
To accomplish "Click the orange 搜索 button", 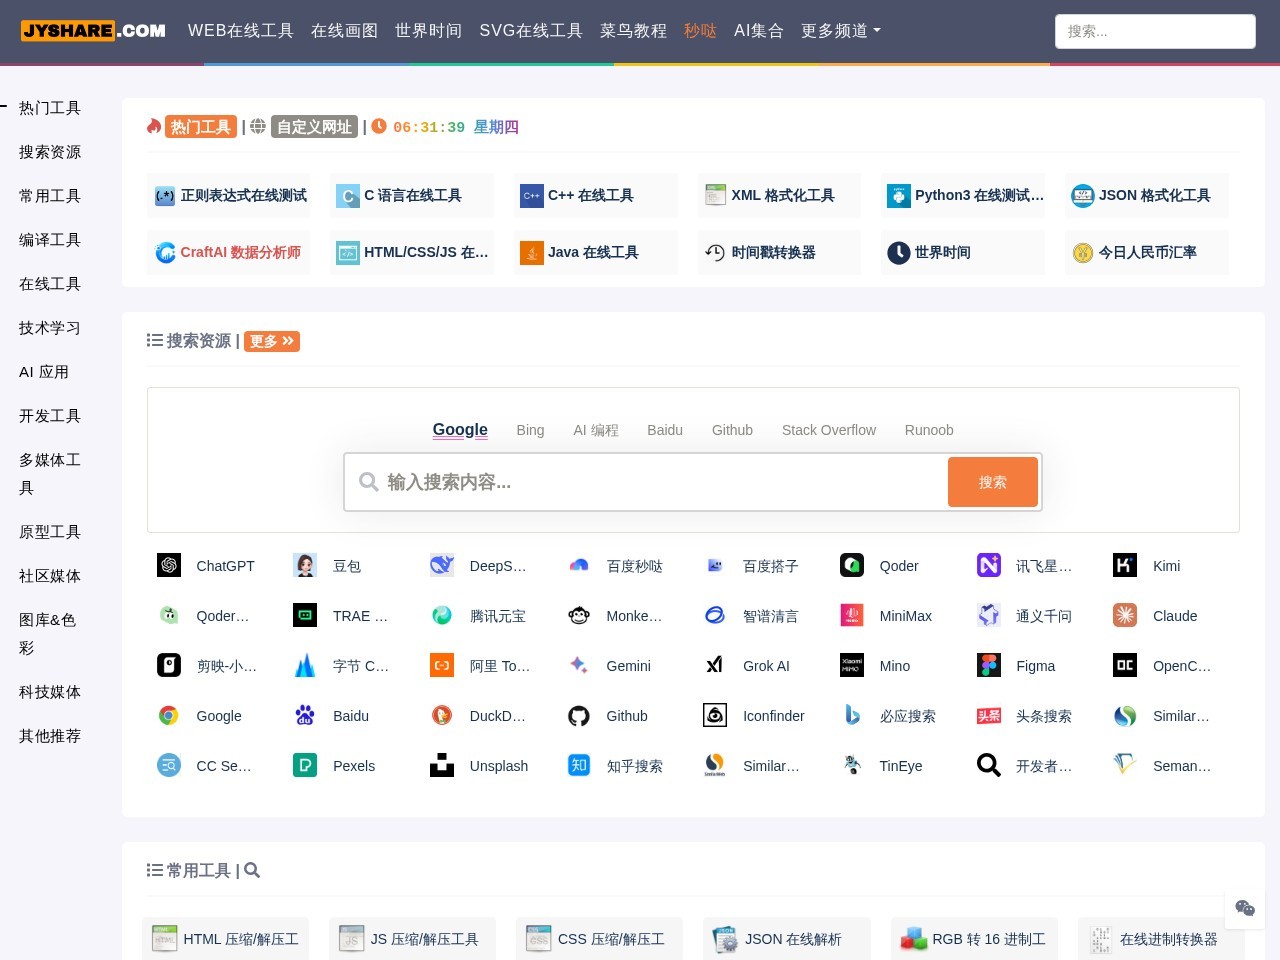I will 993,482.
